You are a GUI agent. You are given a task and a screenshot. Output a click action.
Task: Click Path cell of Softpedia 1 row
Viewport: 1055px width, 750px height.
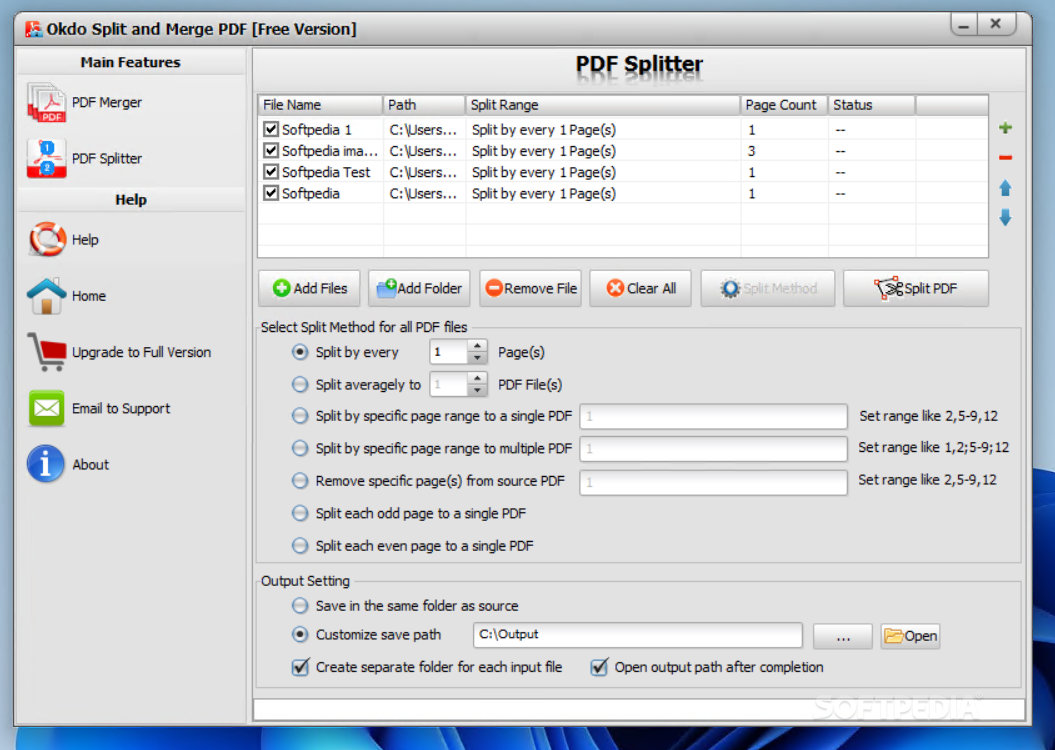423,129
